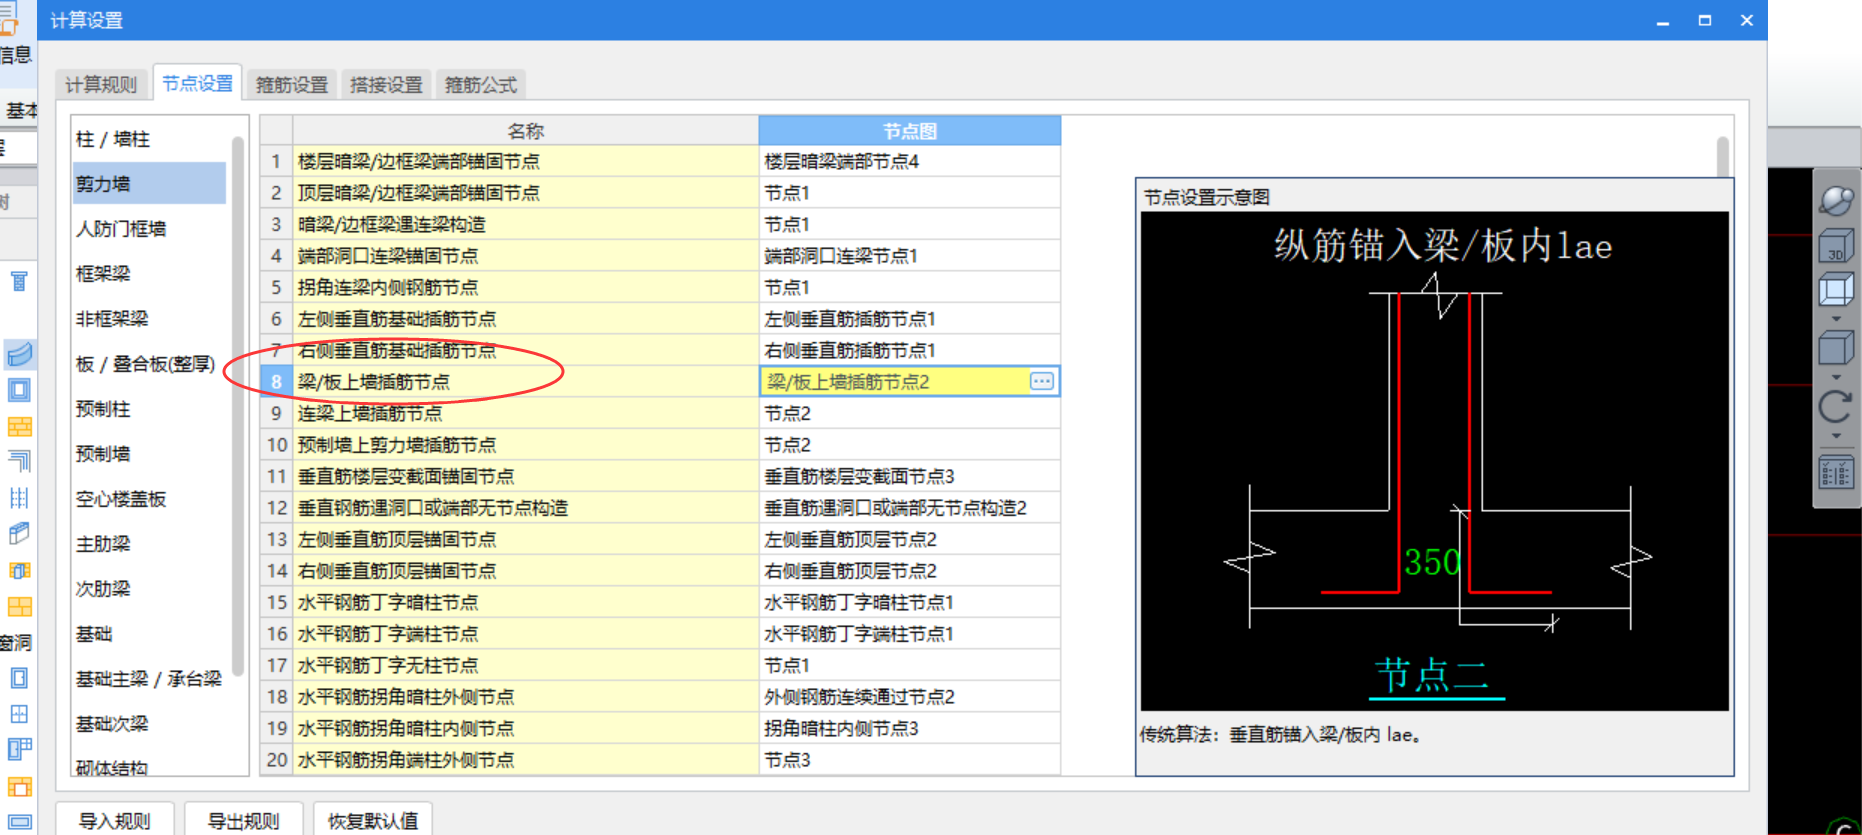Click the 恢复默认值 button
This screenshot has width=1862, height=835.
click(x=373, y=820)
